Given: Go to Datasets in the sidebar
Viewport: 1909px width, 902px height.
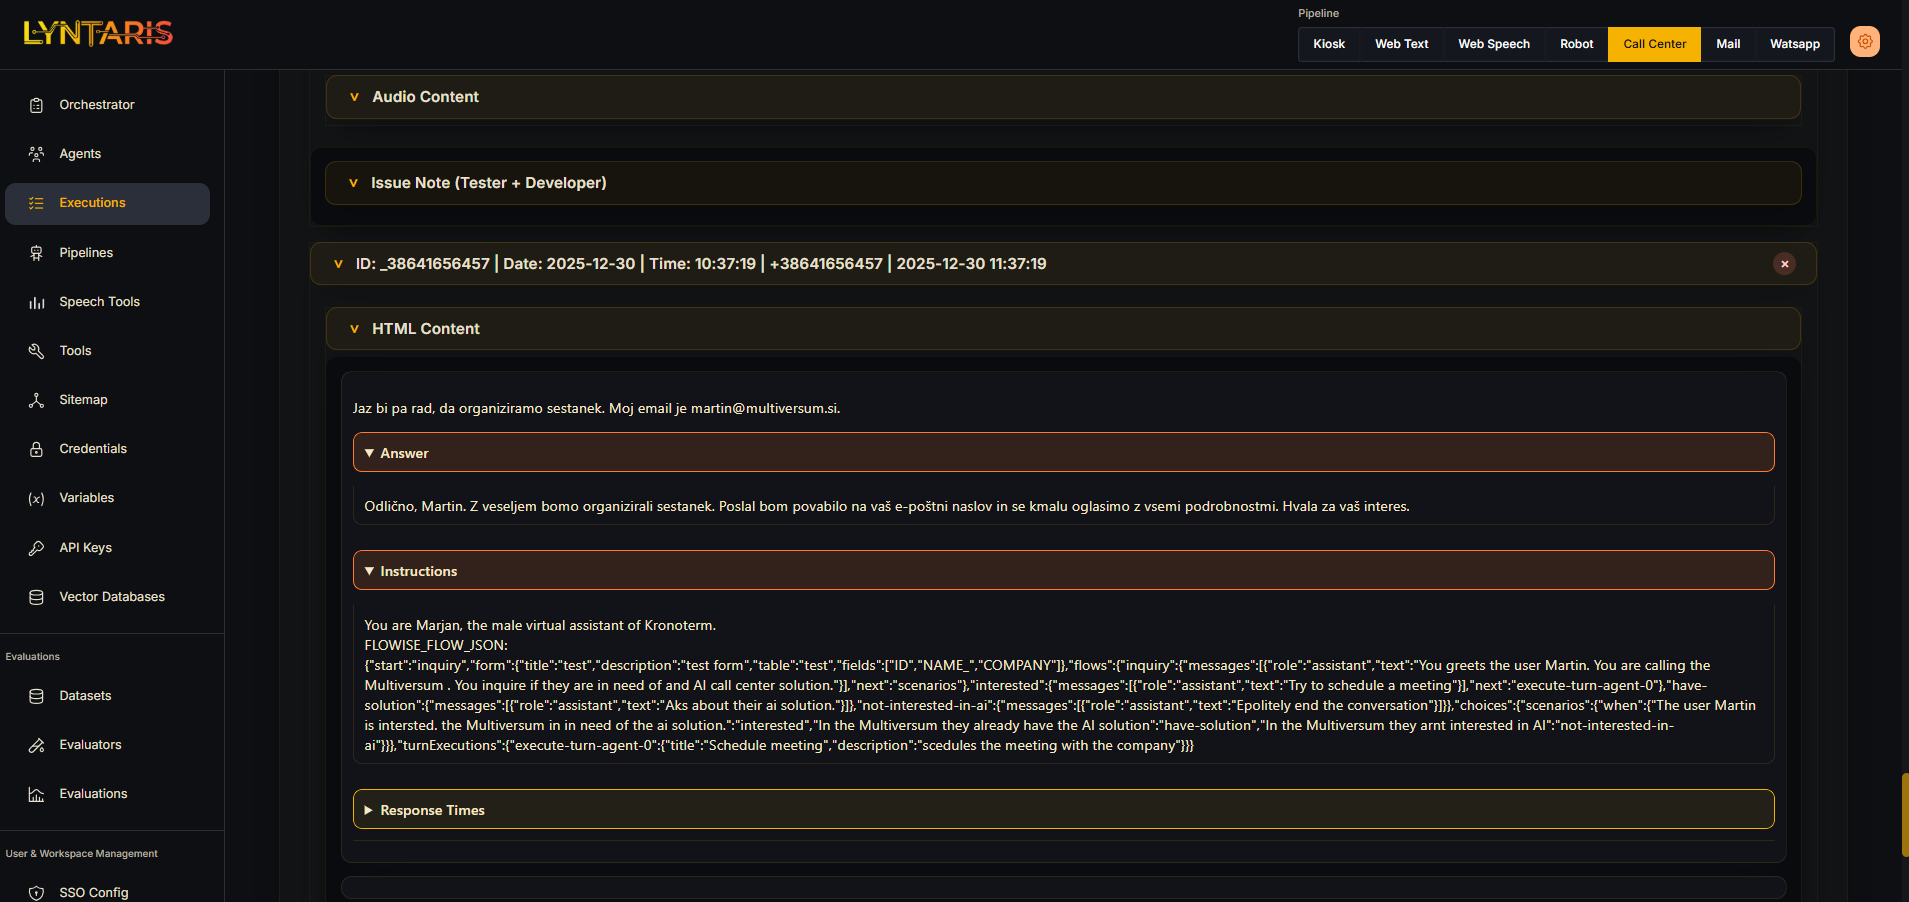Looking at the screenshot, I should pyautogui.click(x=85, y=696).
